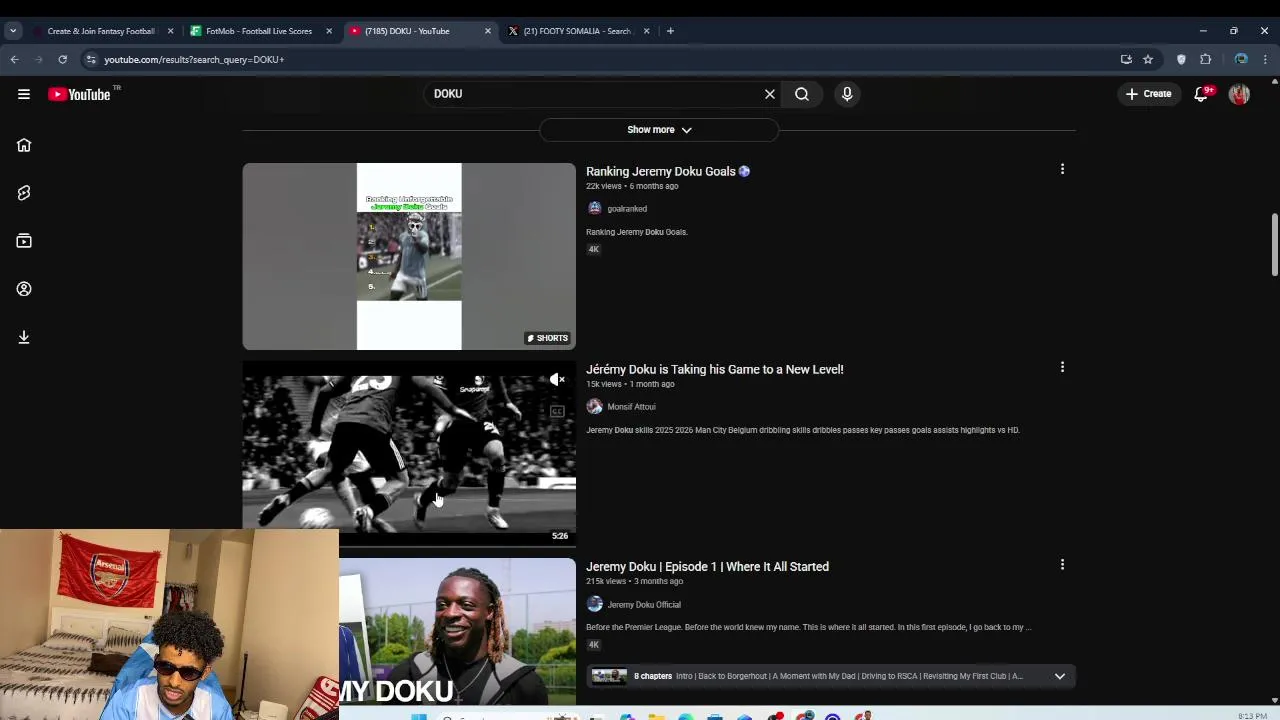1280x720 pixels.
Task: Open the You section in the sidebar
Action: tap(24, 289)
